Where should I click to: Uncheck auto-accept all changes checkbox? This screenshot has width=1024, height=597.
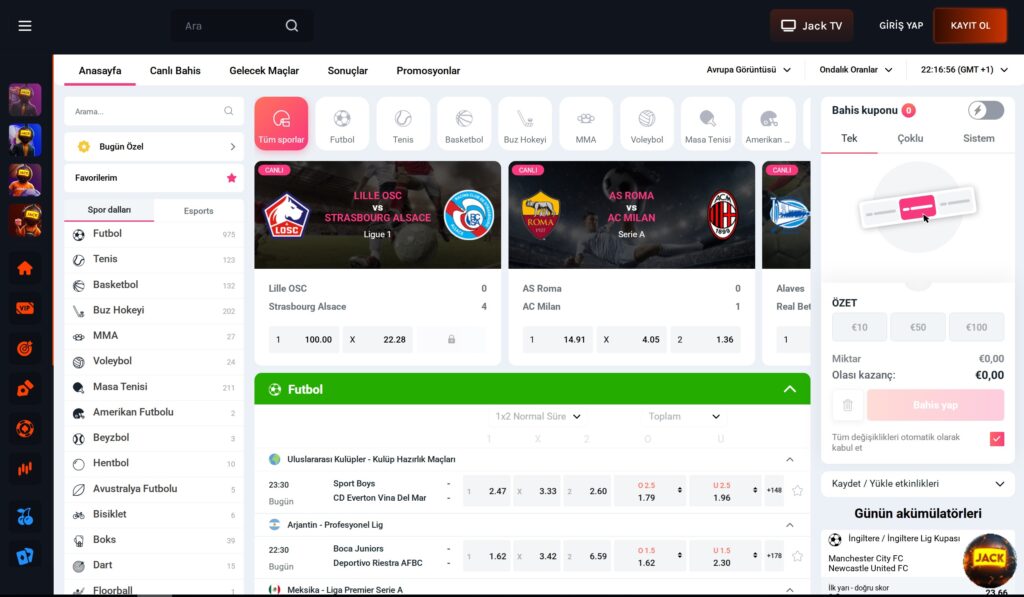click(996, 439)
